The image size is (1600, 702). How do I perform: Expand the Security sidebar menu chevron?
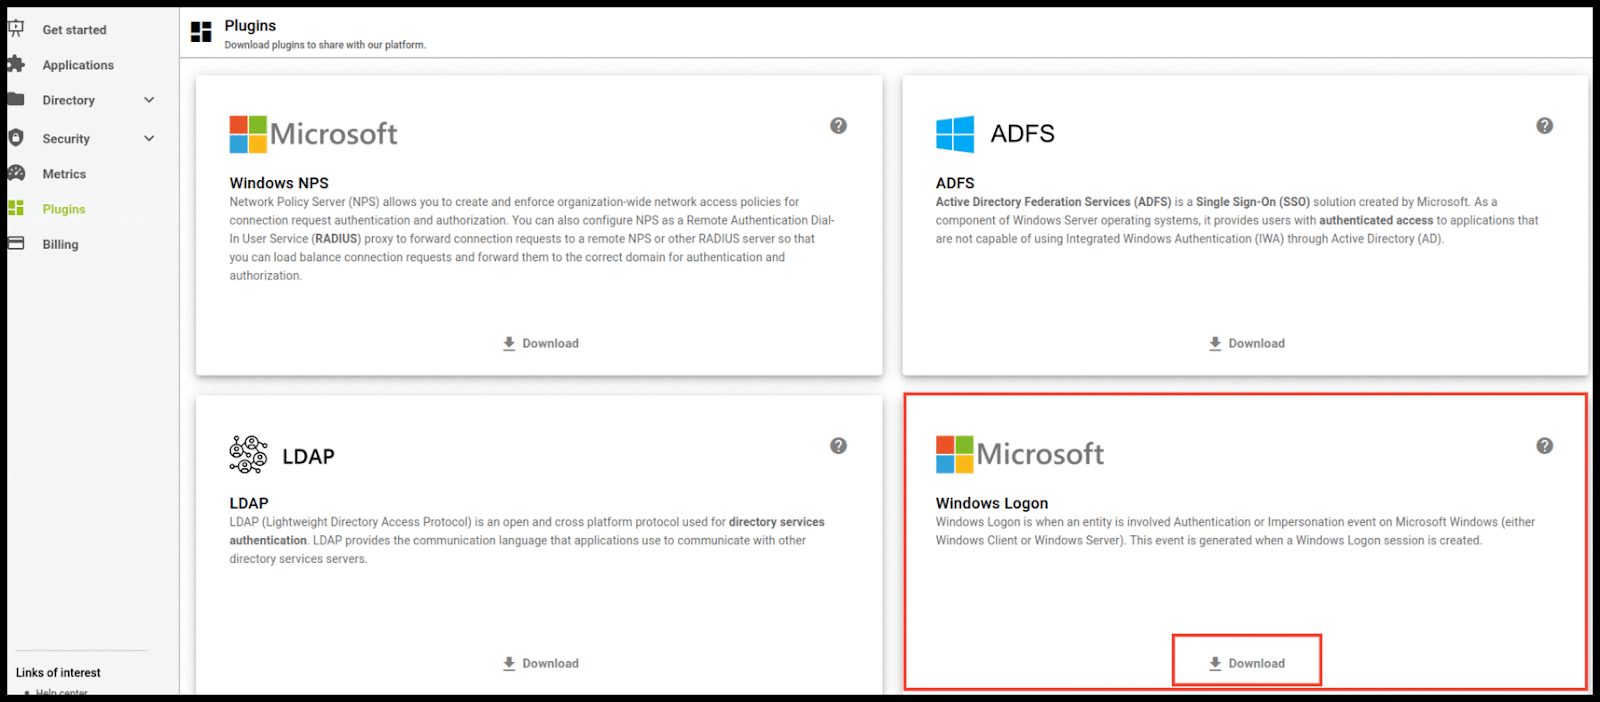pyautogui.click(x=149, y=139)
